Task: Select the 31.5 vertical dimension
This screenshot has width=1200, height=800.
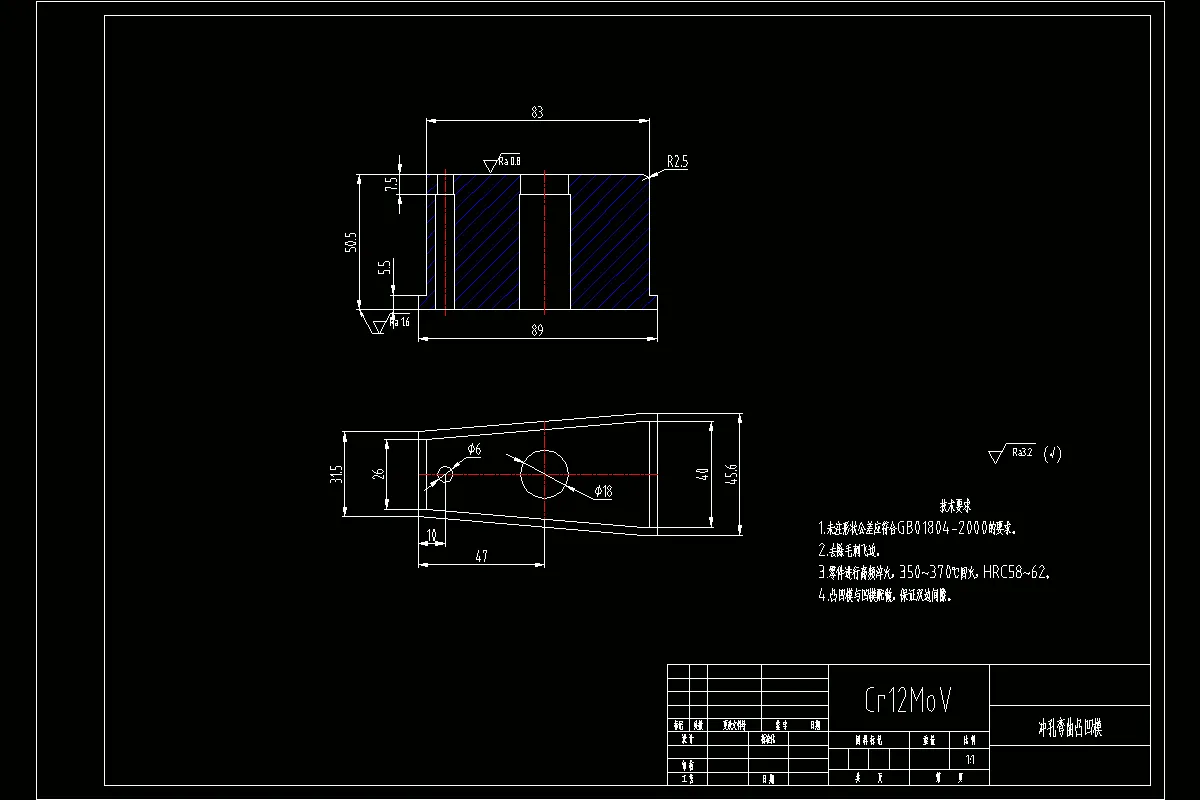Action: (337, 474)
